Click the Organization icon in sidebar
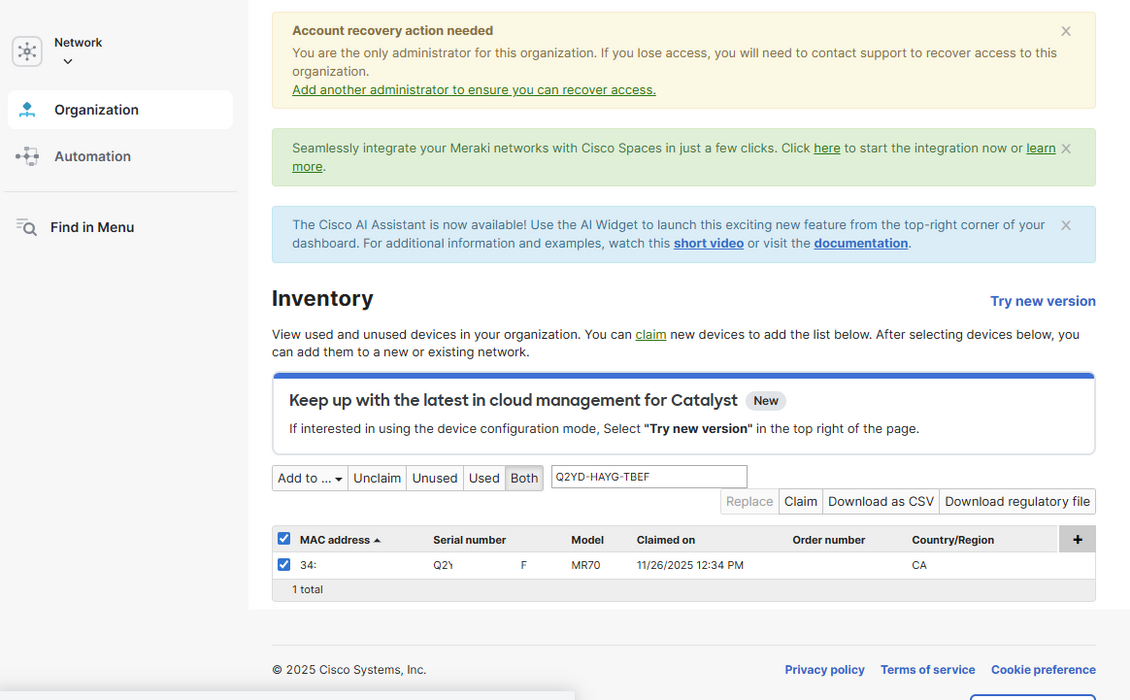This screenshot has height=700, width=1130. coord(27,110)
